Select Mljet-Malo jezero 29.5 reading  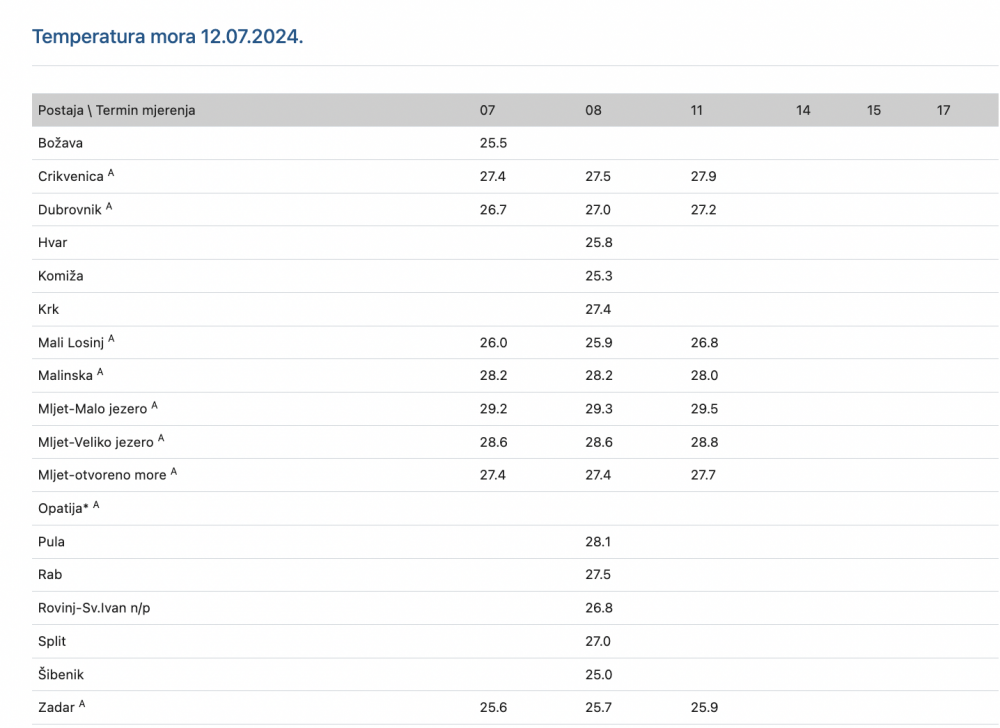tap(704, 409)
